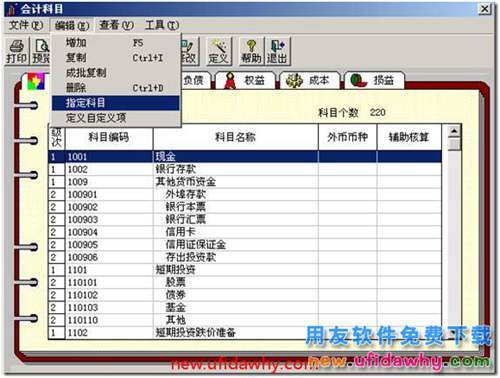Select the row 110103 基金
Screen dimensions: 500x378
[x=245, y=308]
